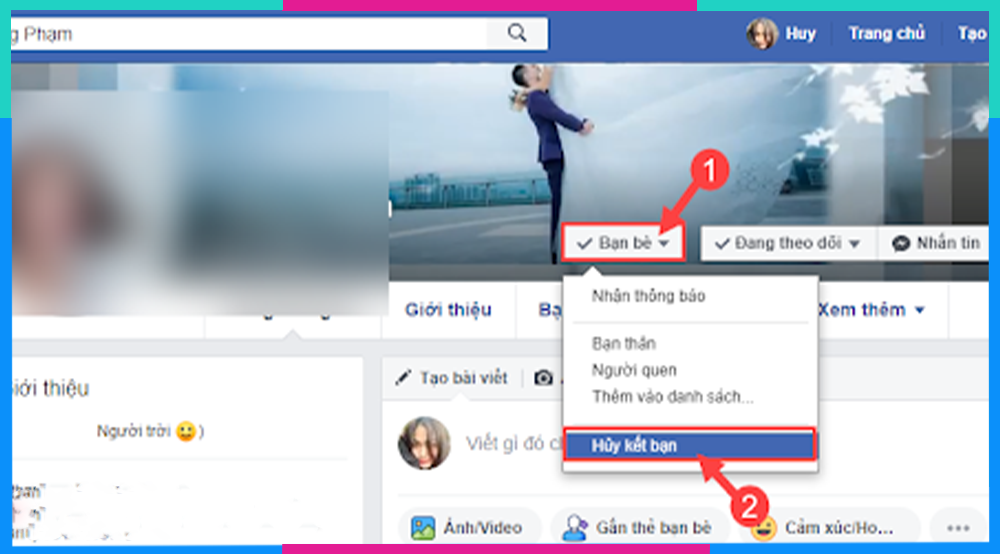Open Huy's profile avatar in top bar
1000x554 pixels.
pyautogui.click(x=762, y=33)
